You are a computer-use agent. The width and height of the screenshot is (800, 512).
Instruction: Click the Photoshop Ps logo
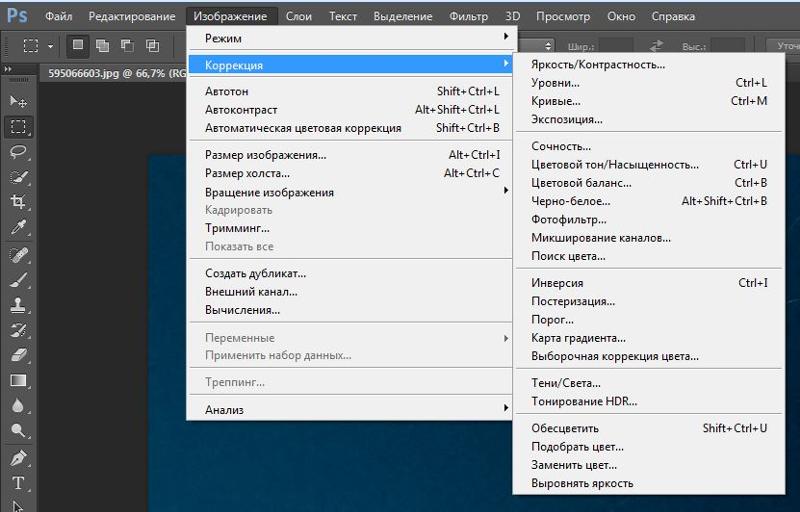17,16
